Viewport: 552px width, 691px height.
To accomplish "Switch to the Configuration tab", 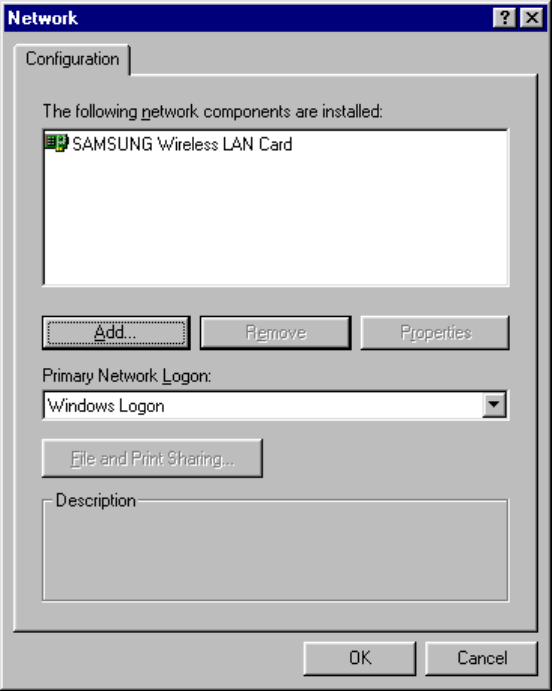I will coord(72,59).
